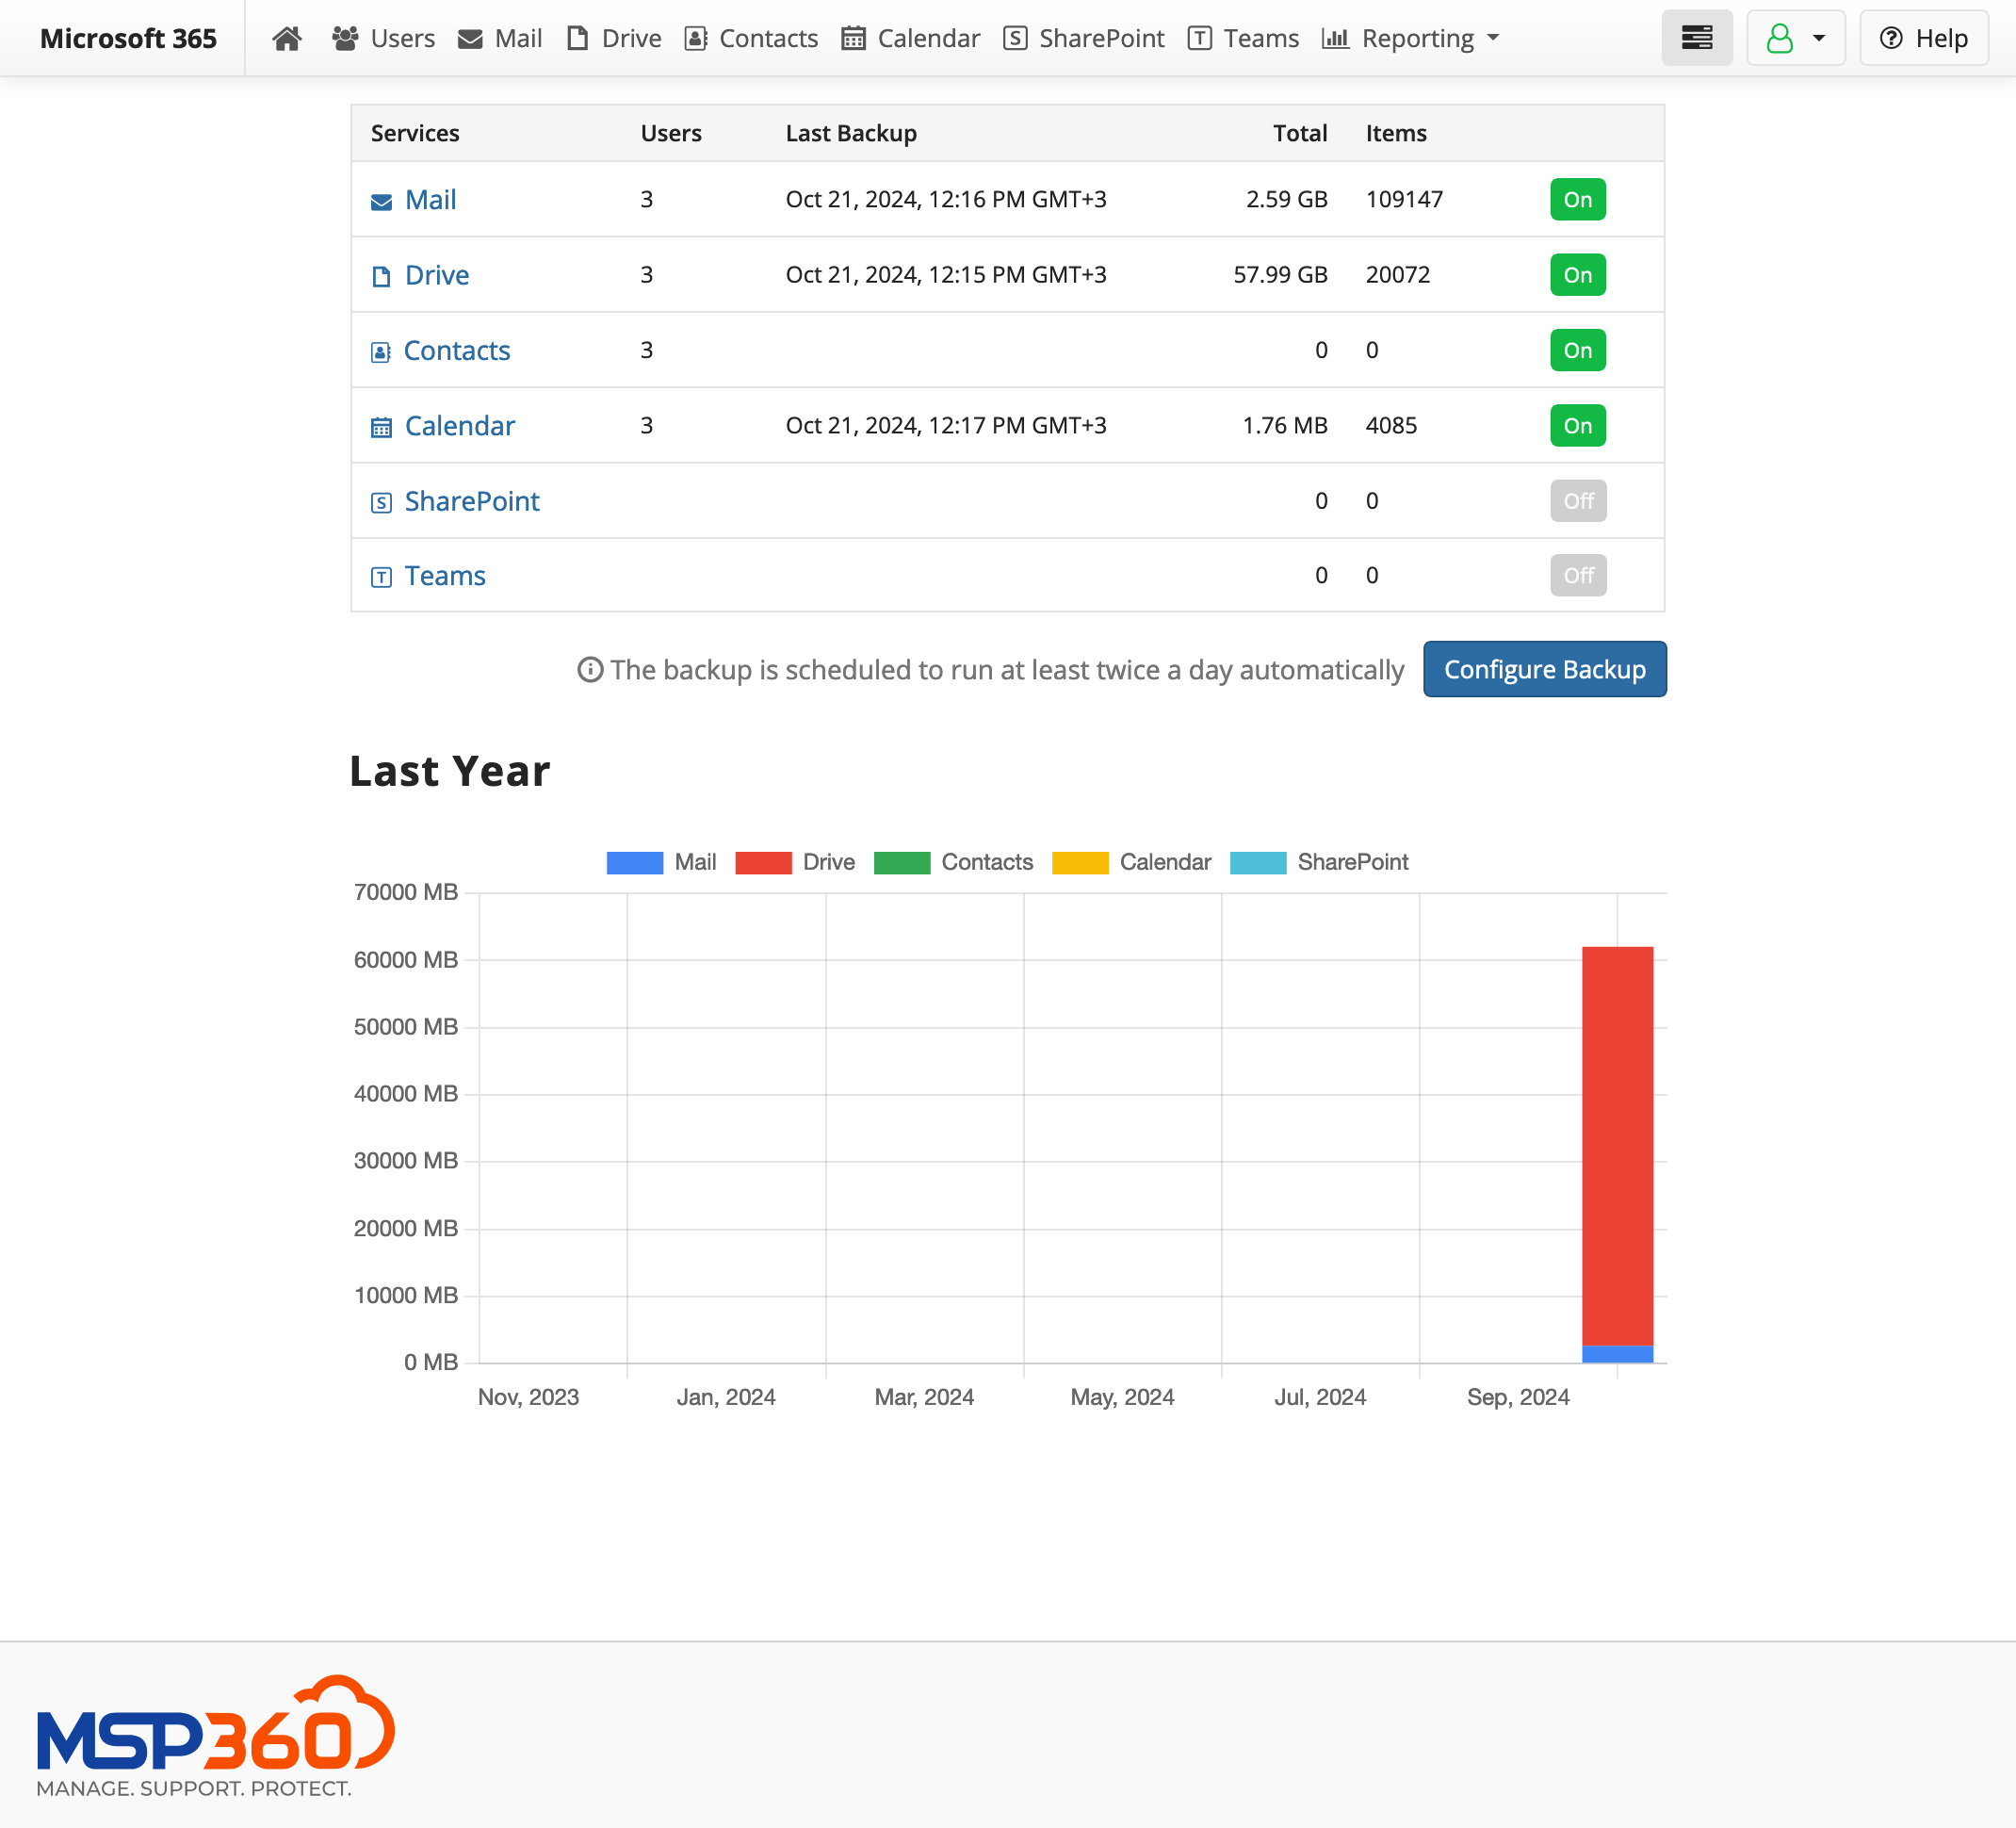This screenshot has width=2016, height=1828.
Task: Open the SharePoint service link in table
Action: point(472,501)
